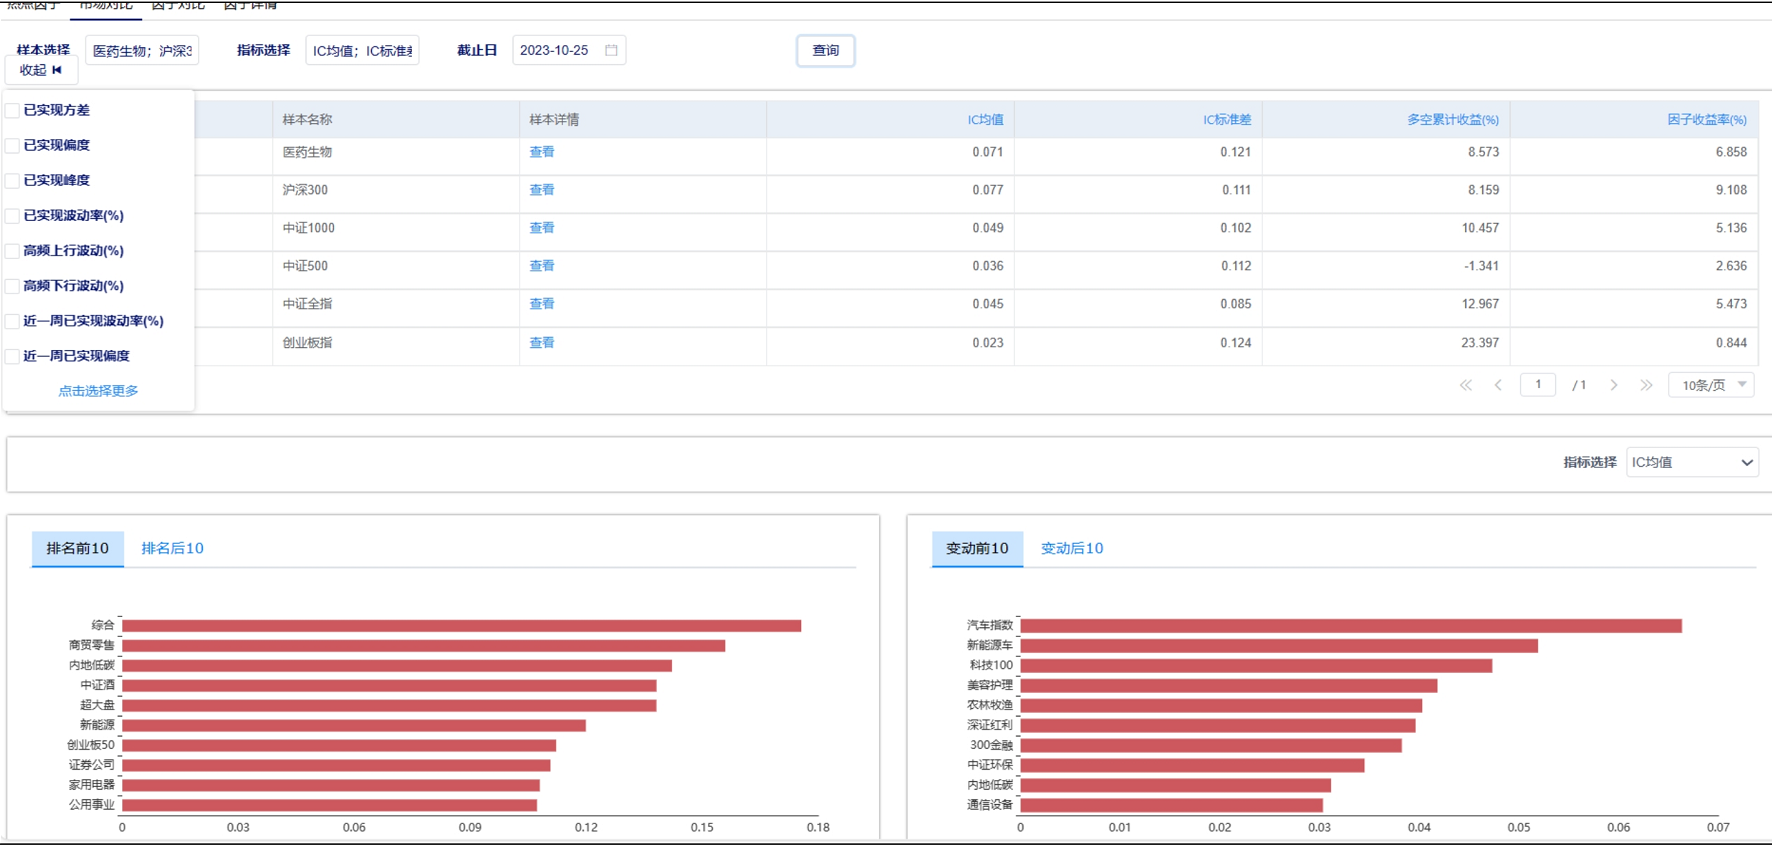Click the 公用事业 label in ranking chart
The height and width of the screenshot is (847, 1772).
coord(91,804)
